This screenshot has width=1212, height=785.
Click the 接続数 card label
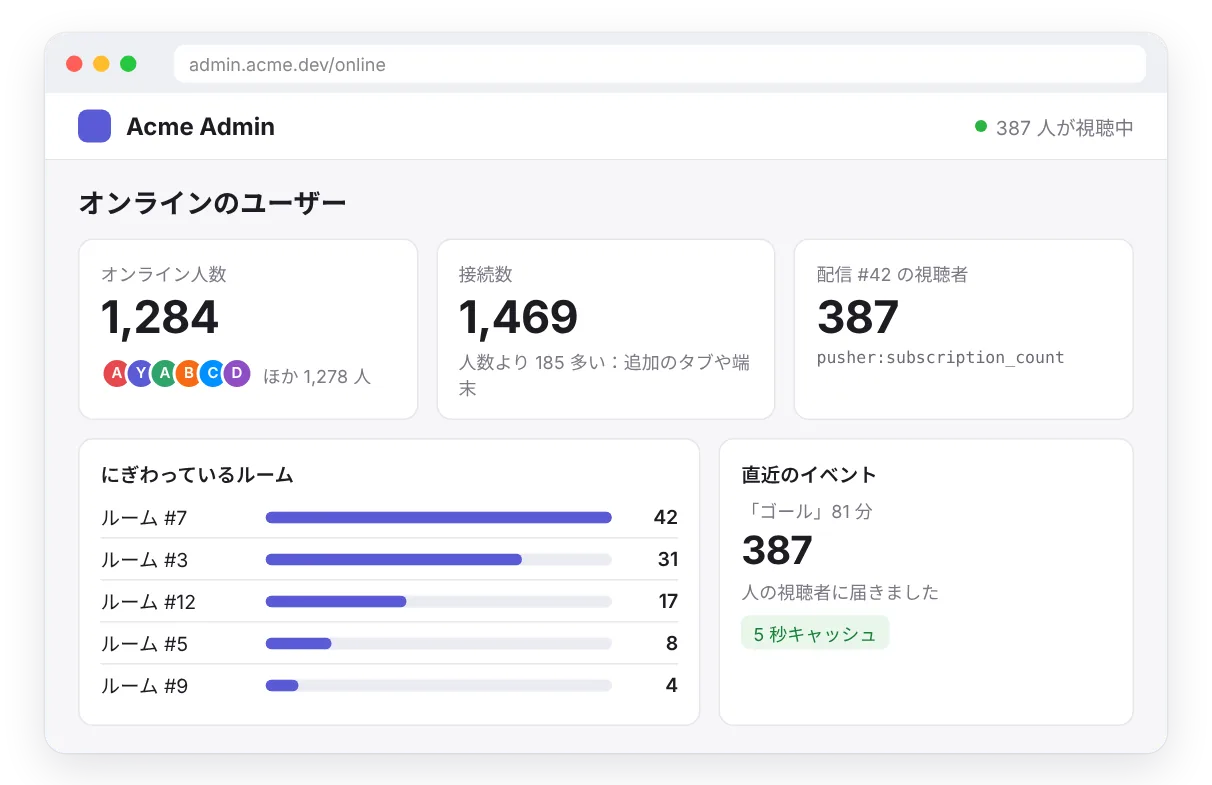[486, 274]
